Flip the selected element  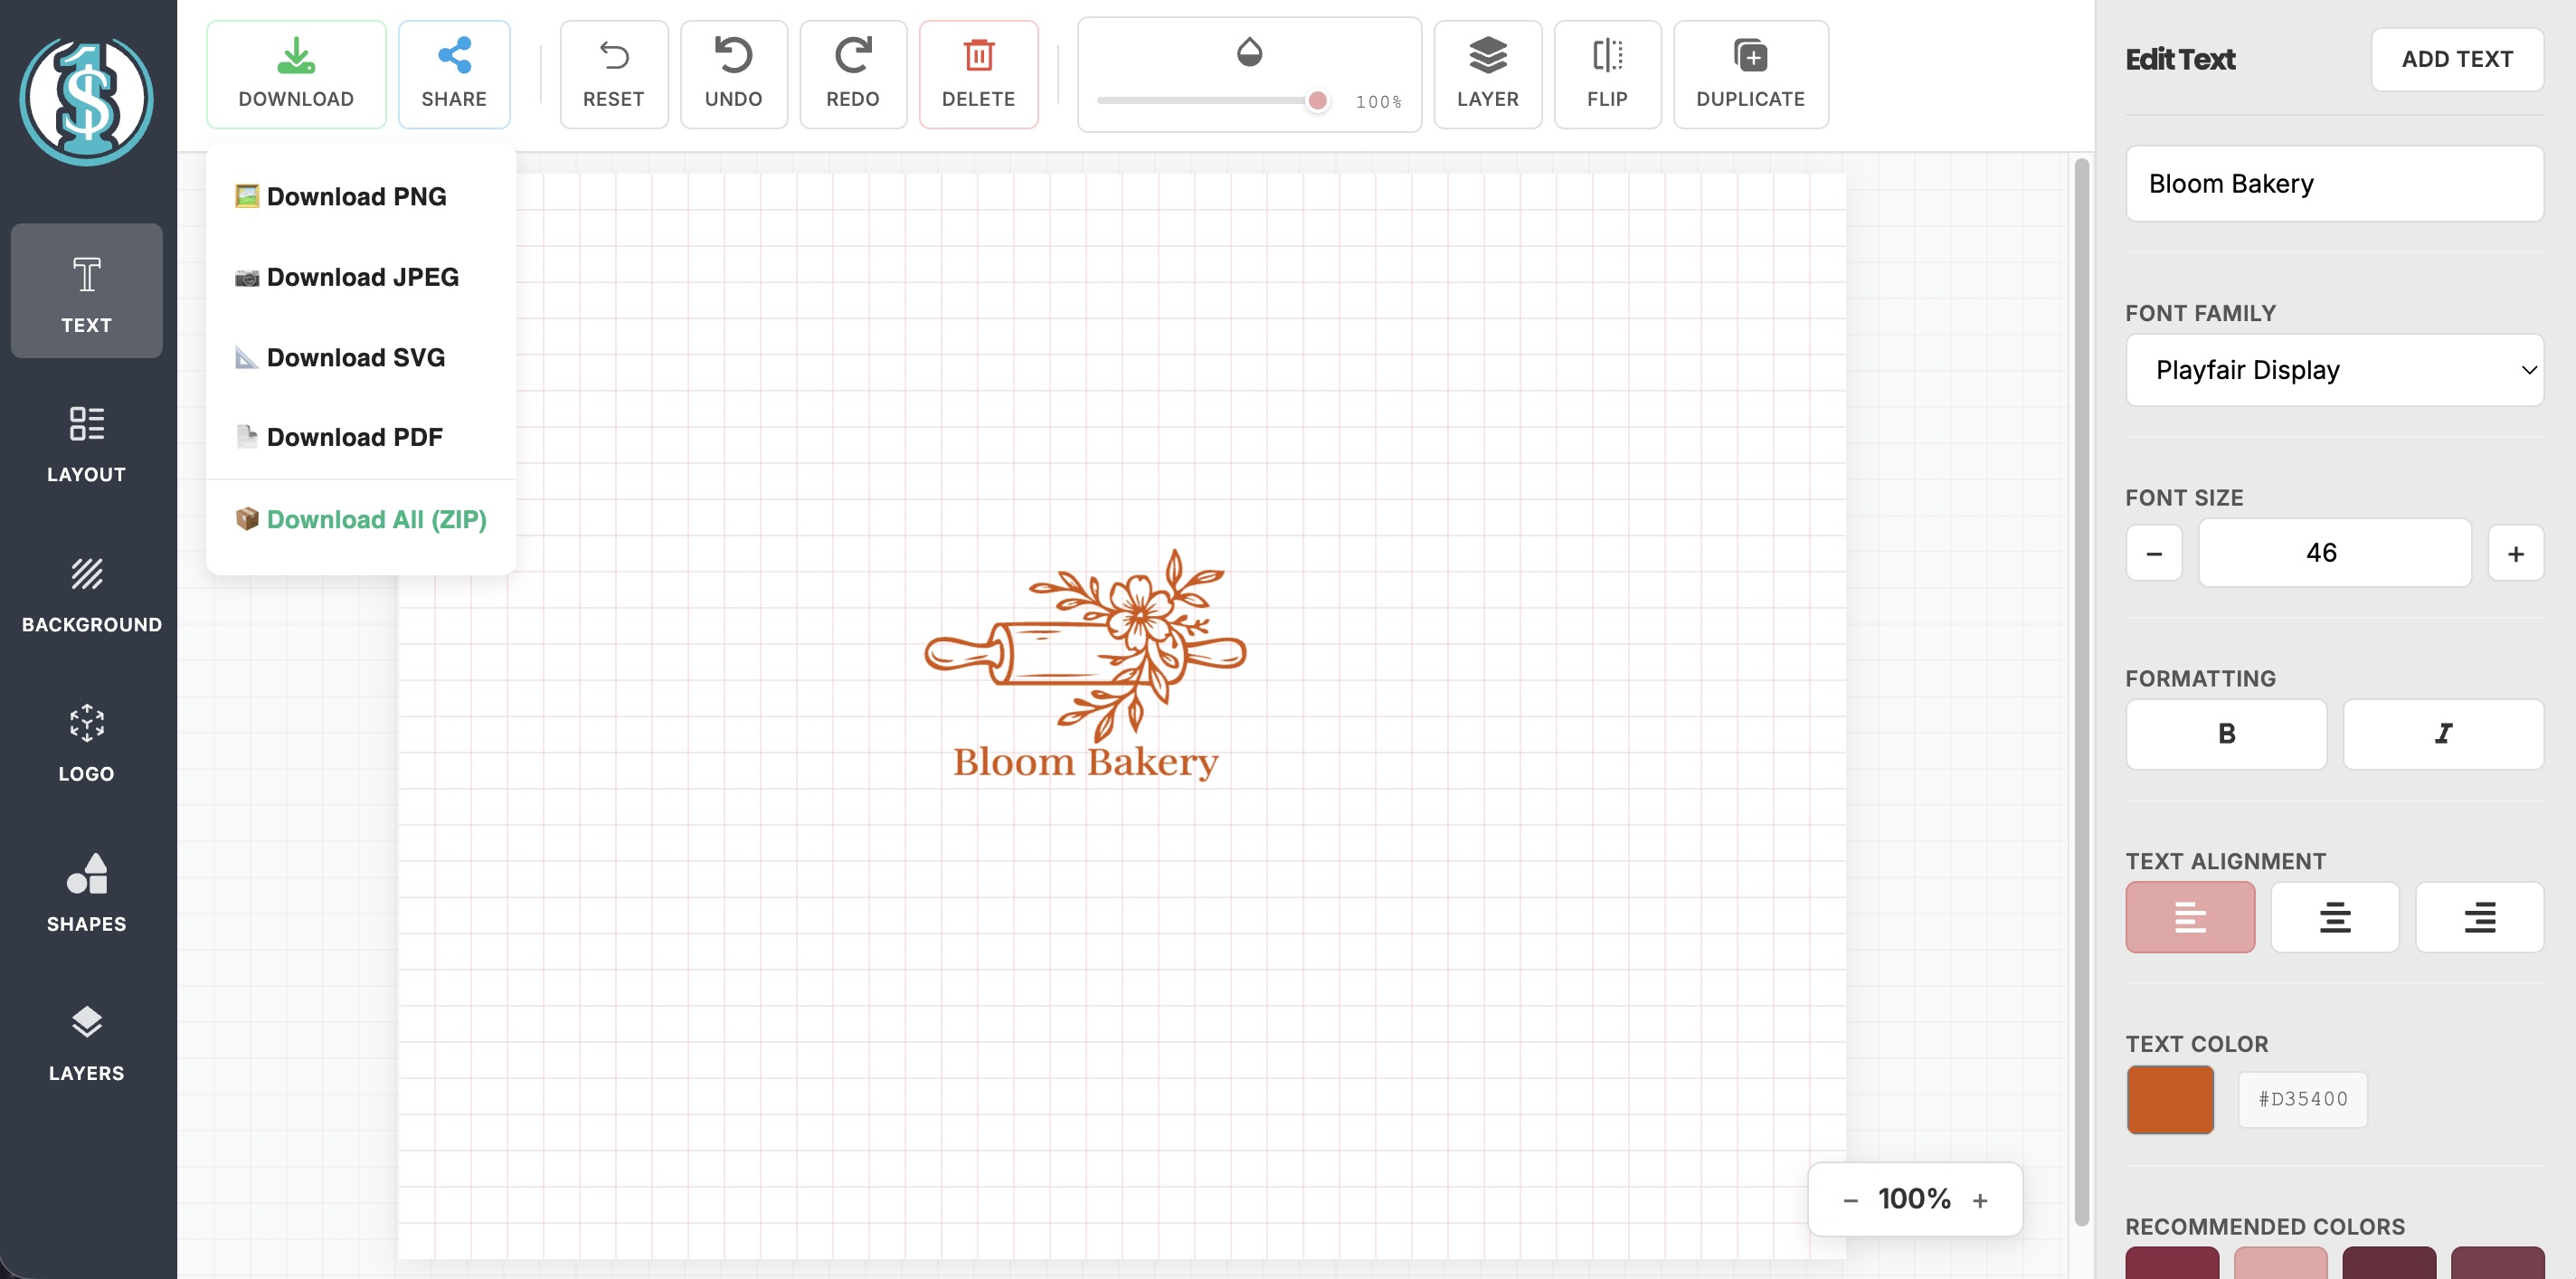pyautogui.click(x=1607, y=74)
